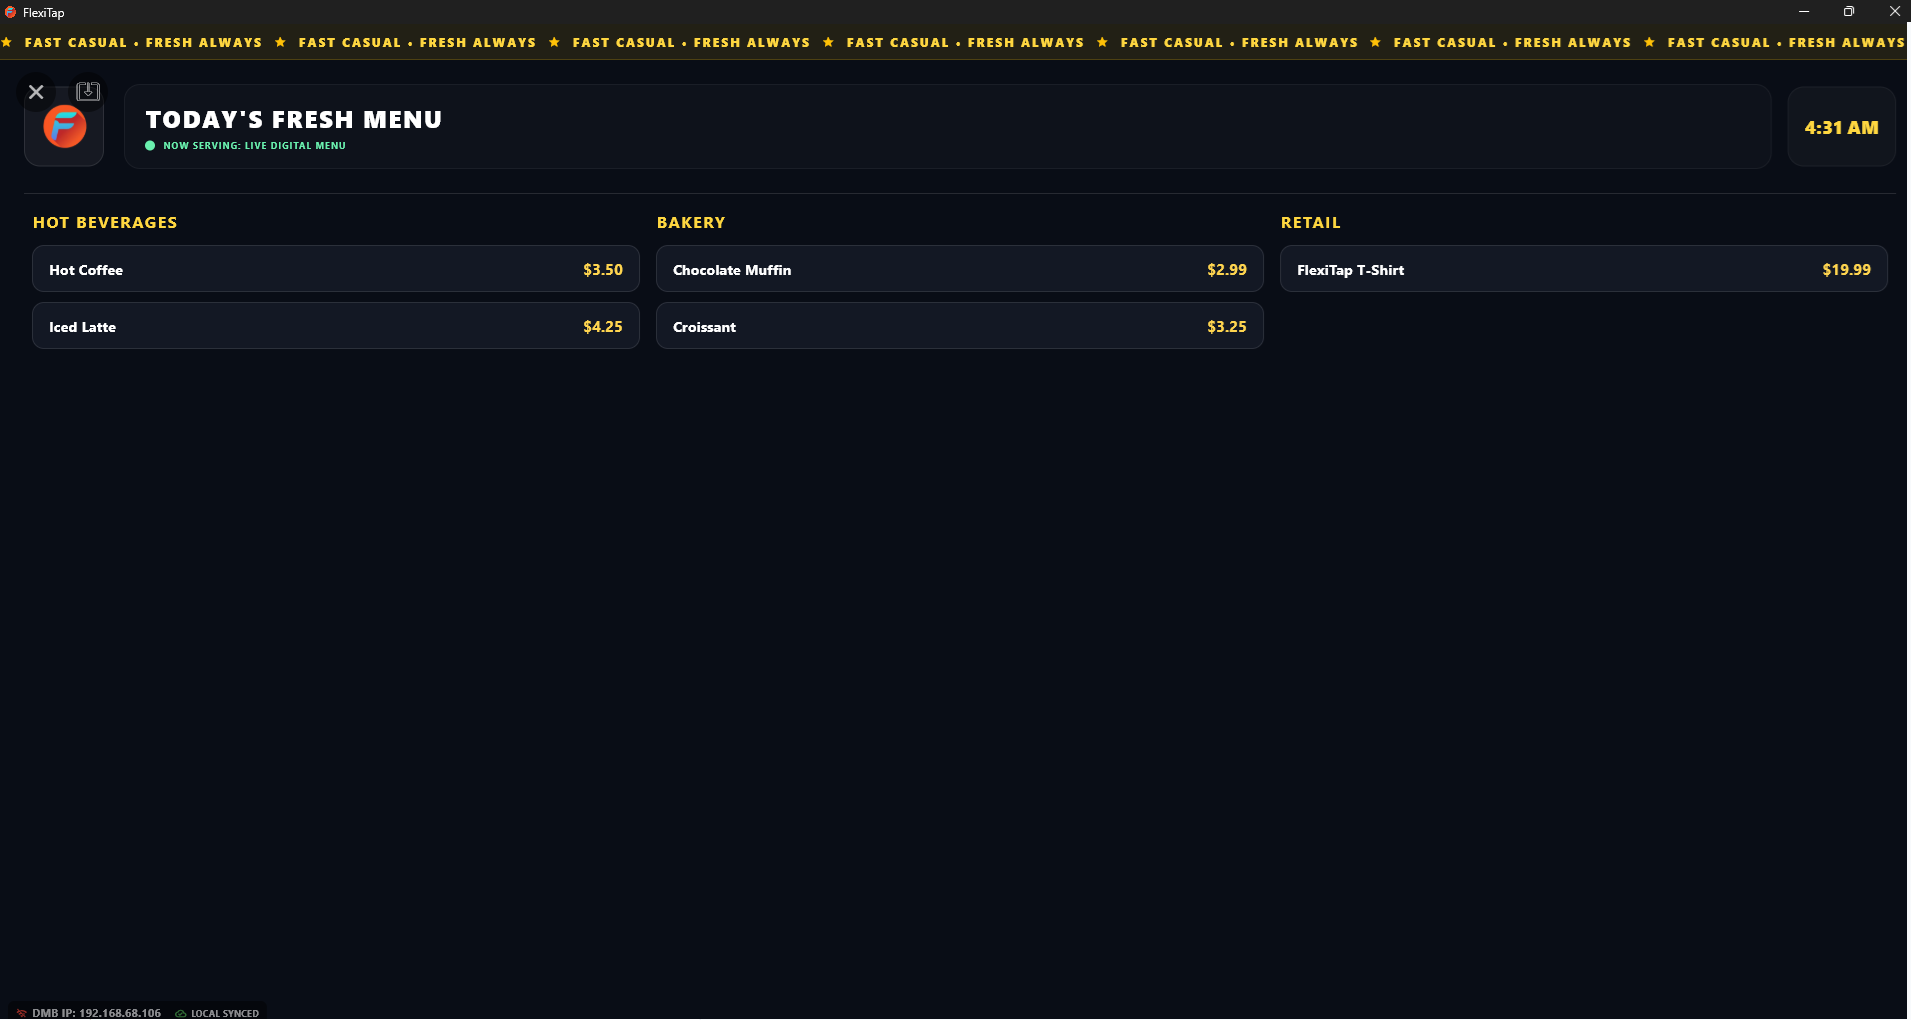Click NOW SERVING: LIVE DIGITAL MENU text
The height and width of the screenshot is (1020, 1911).
coord(254,146)
